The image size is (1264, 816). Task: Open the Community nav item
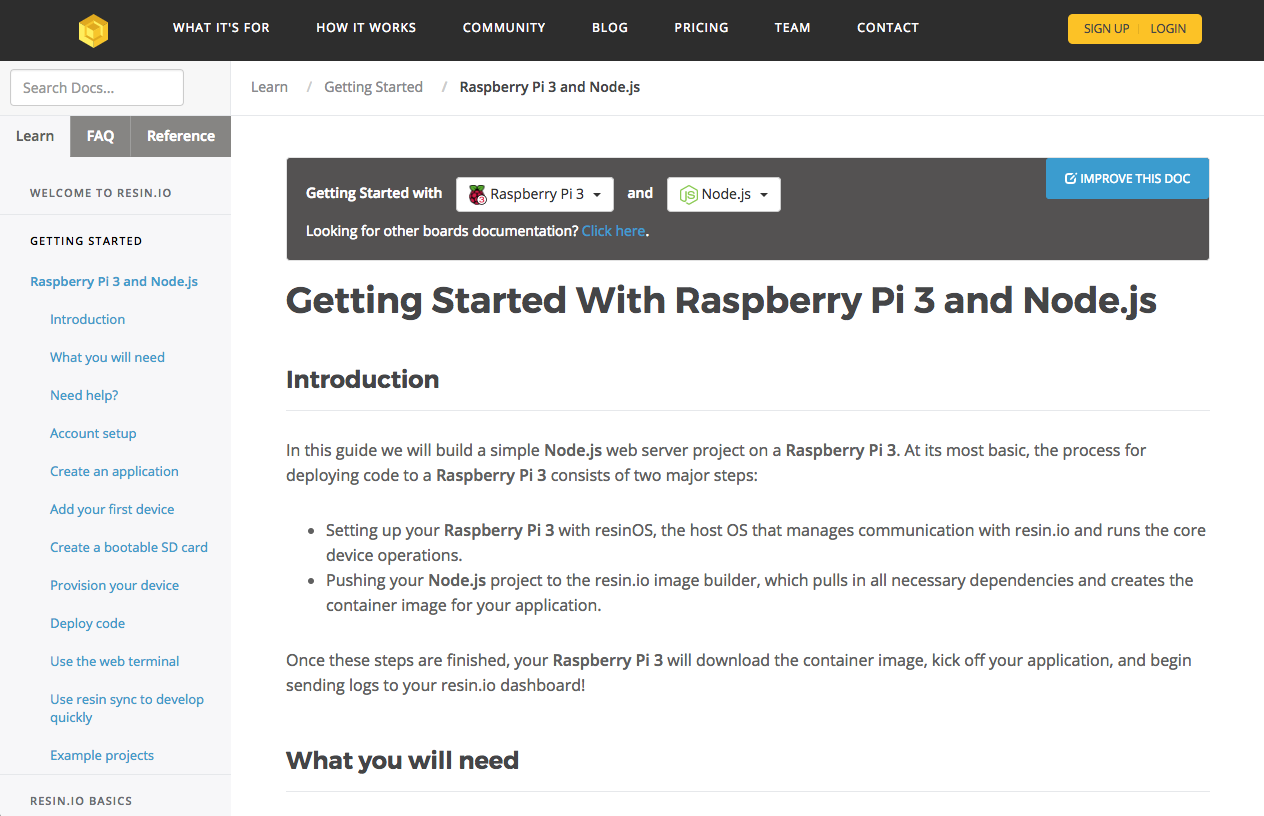[x=504, y=28]
